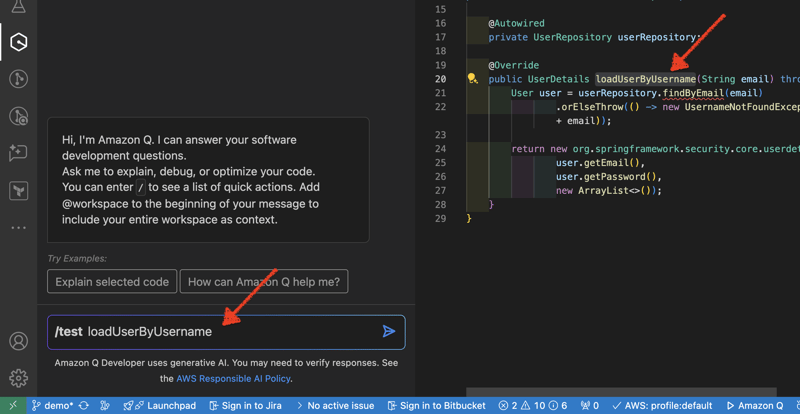This screenshot has height=414, width=800.
Task: Click the Amazon Q greeting message
Action: tap(208, 180)
